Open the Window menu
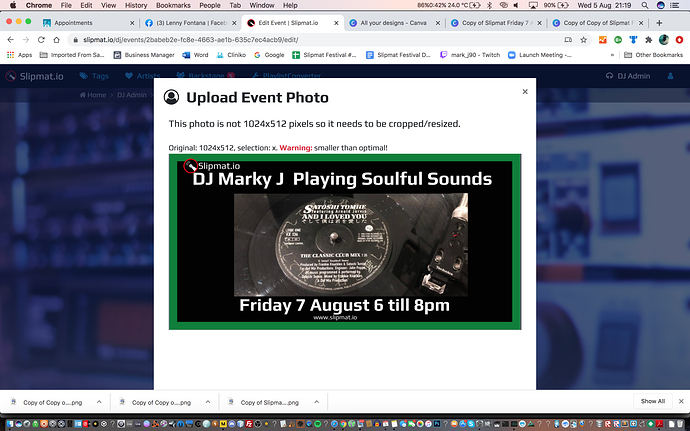This screenshot has width=690, height=431. (262, 5)
